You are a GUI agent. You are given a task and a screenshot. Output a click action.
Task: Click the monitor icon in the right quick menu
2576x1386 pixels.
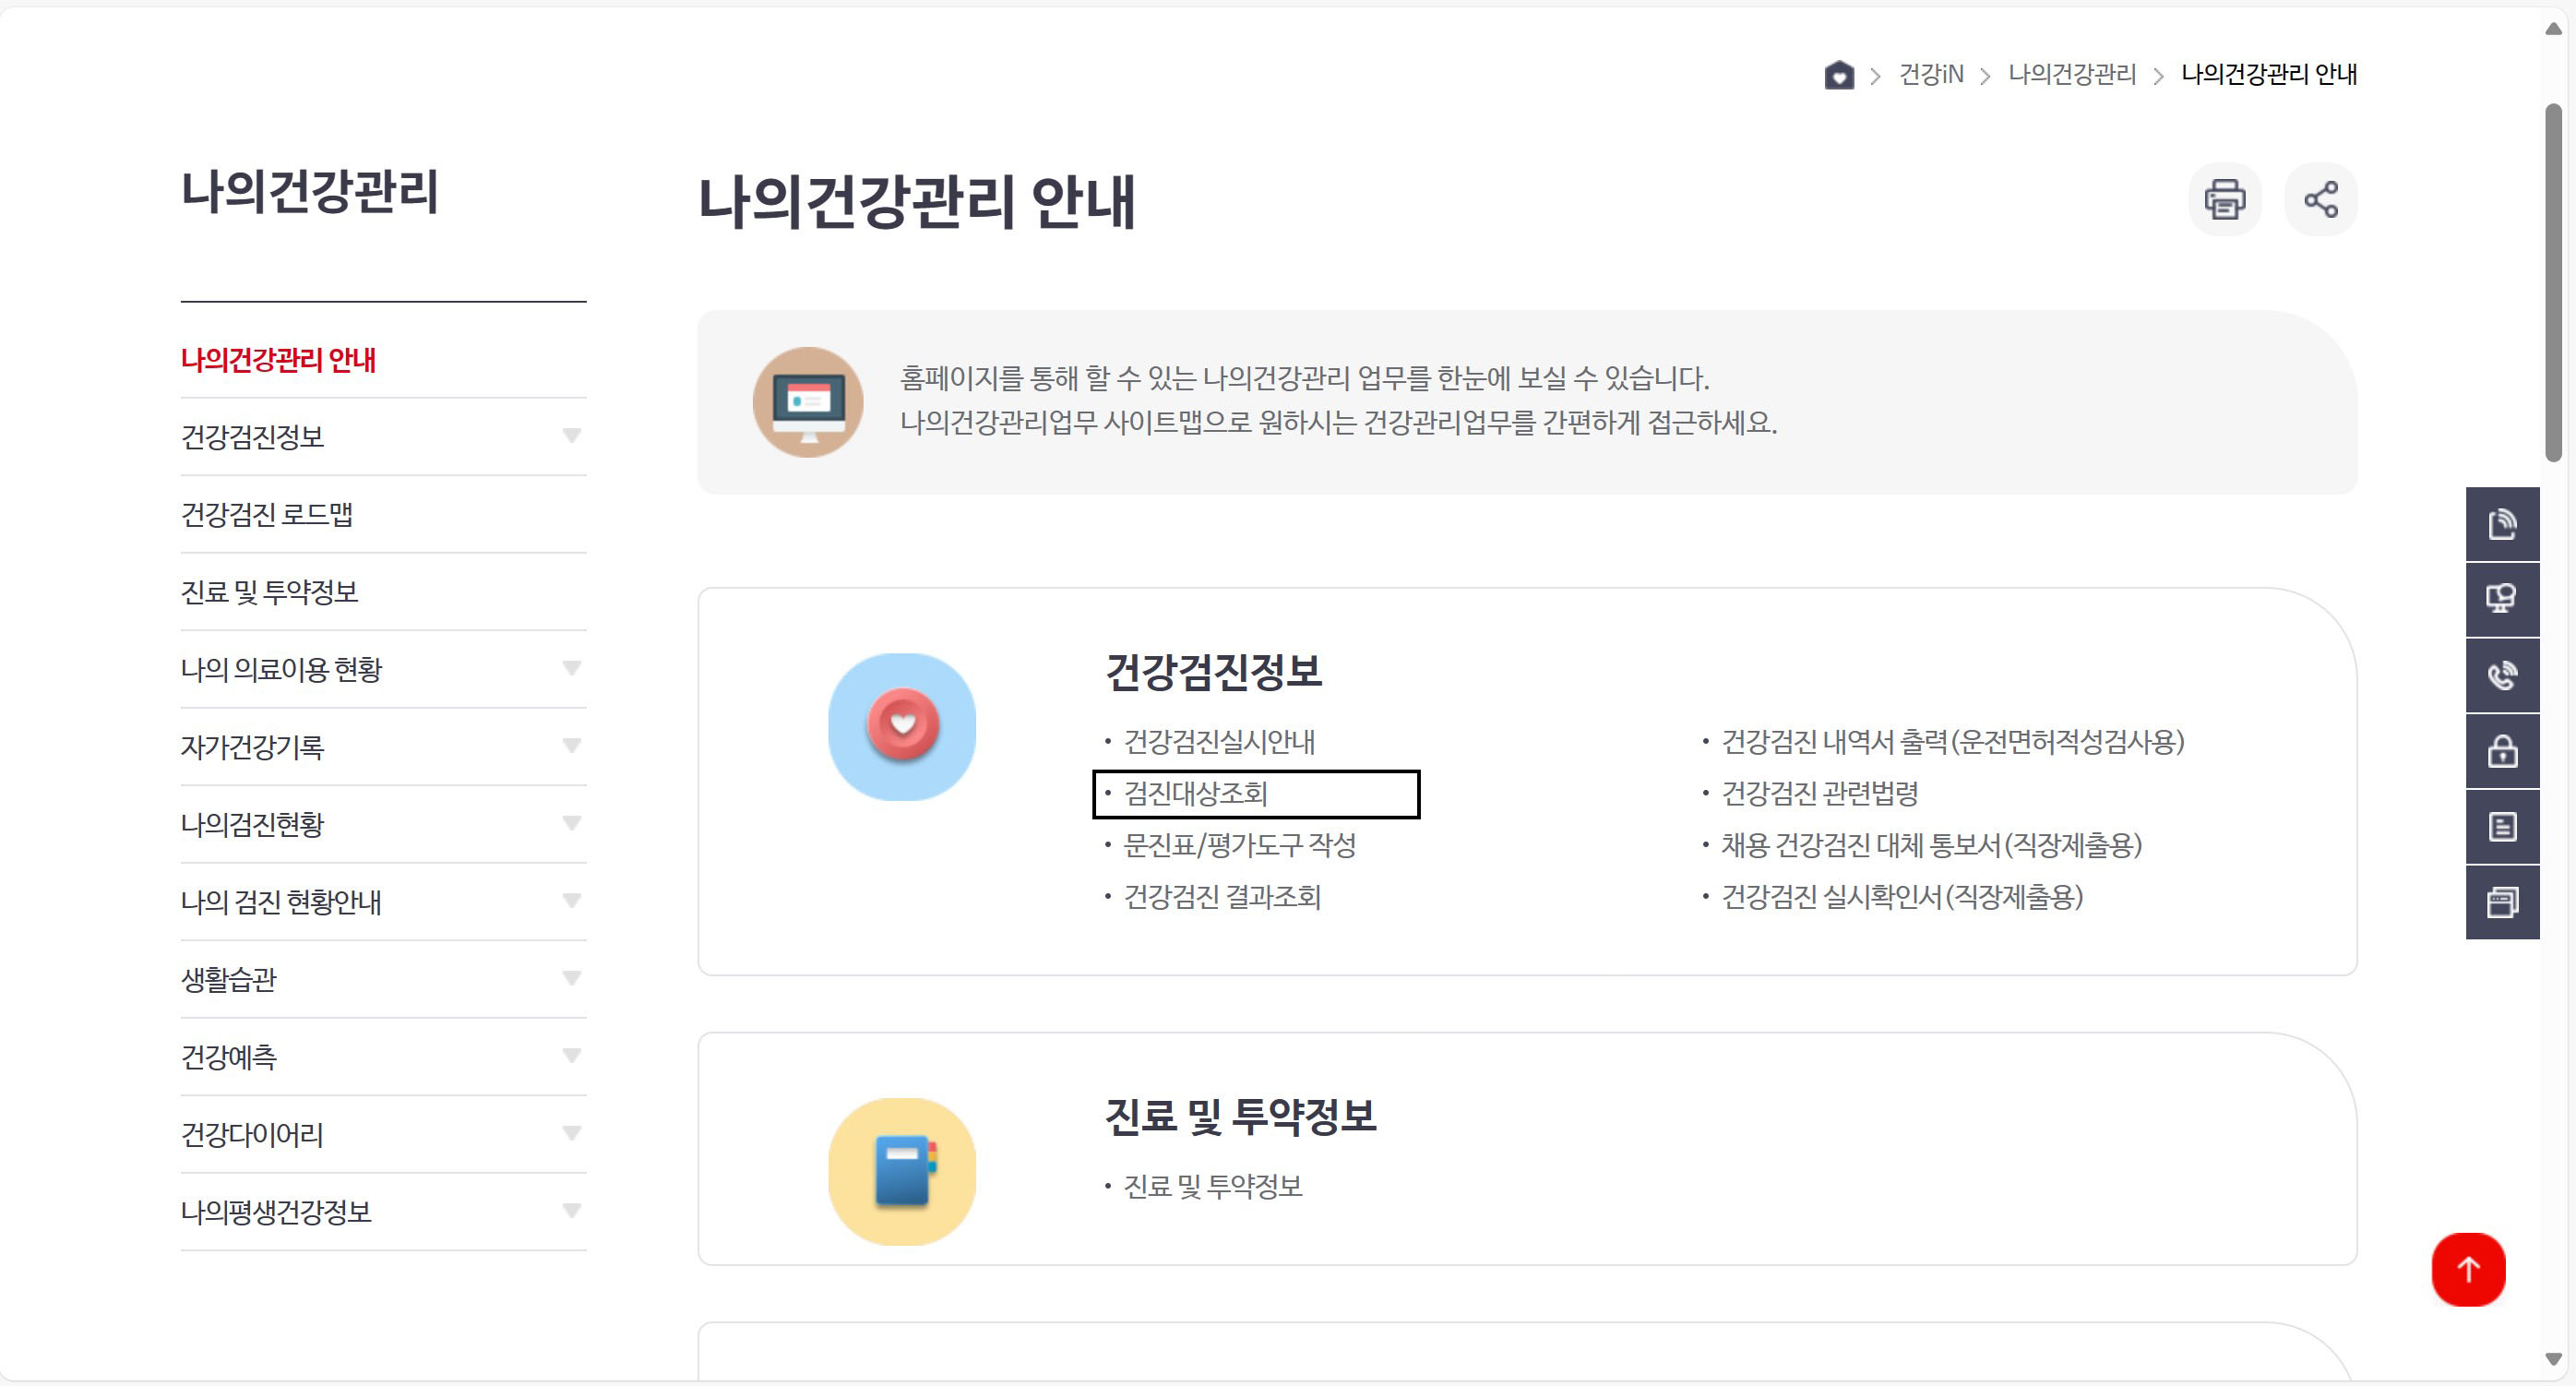2501,599
